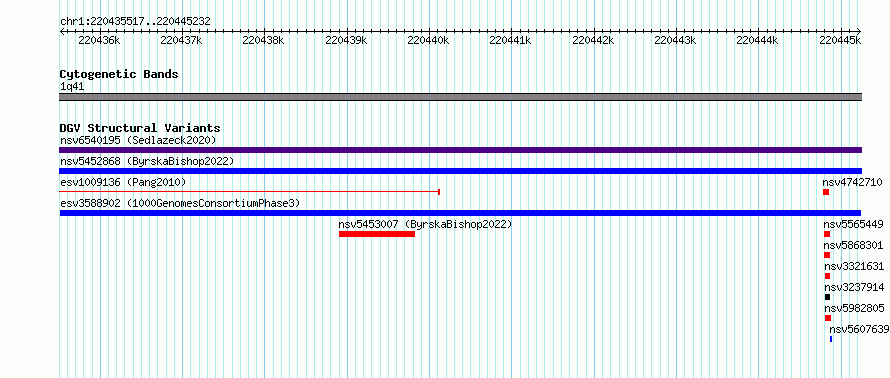Click the right arrowhead of the ruler
890x378 pixels.
(x=859, y=31)
